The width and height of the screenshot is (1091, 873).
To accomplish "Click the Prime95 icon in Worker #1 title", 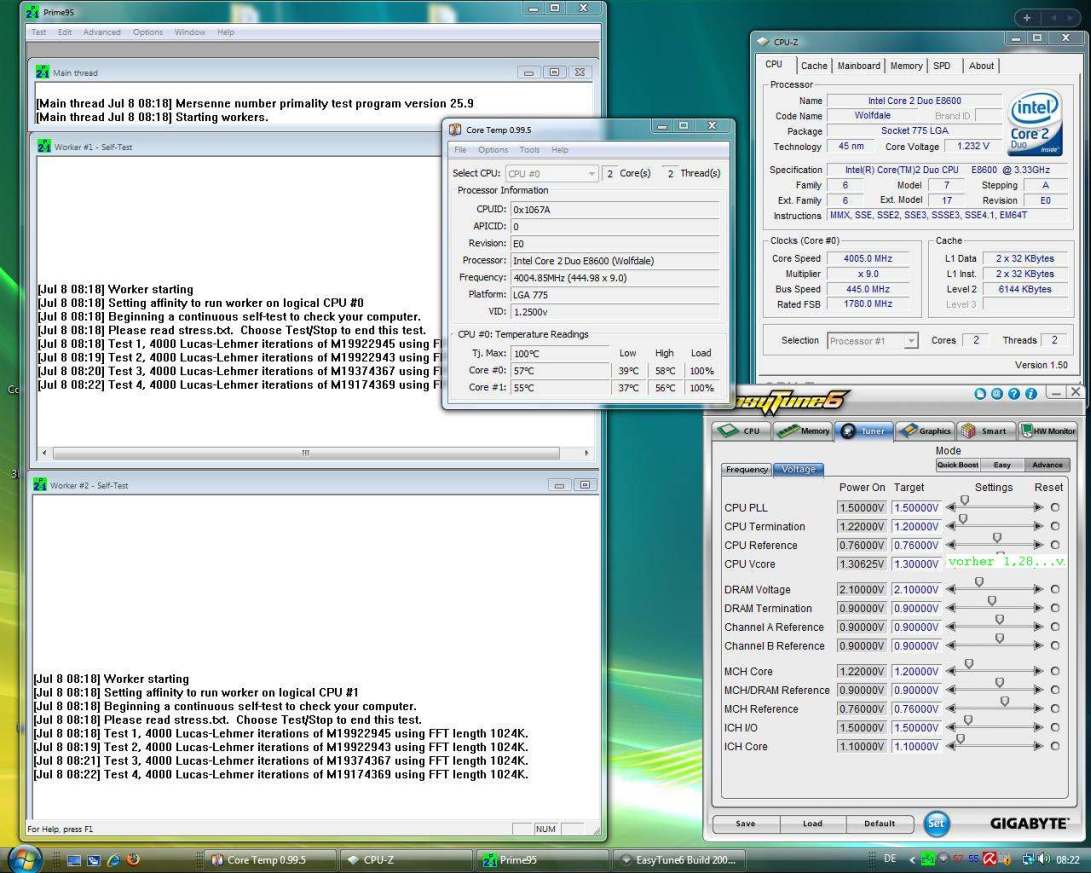I will [x=44, y=146].
